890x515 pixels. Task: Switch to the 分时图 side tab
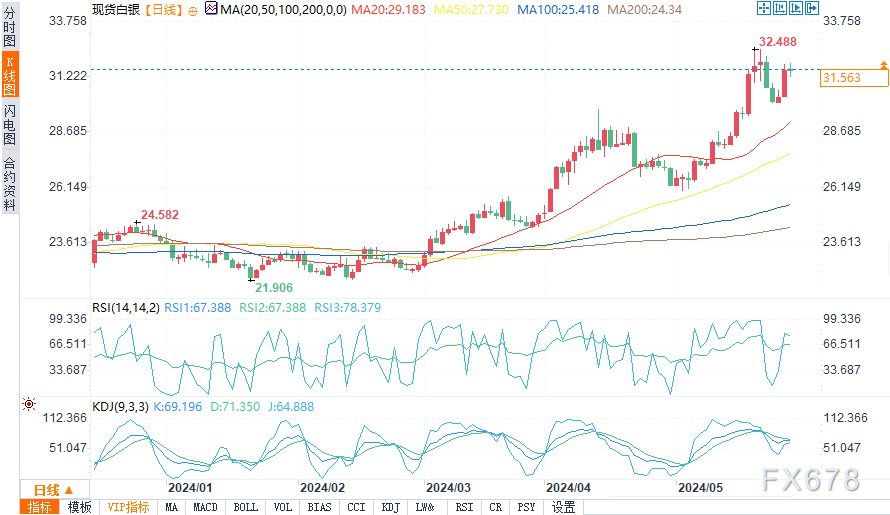click(9, 32)
